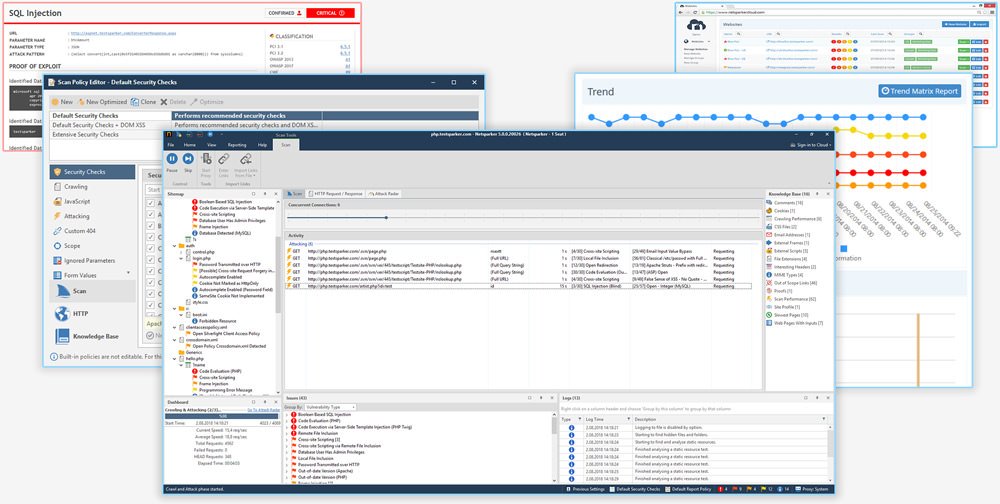Toggle the first checkbox in security checks list
The width and height of the screenshot is (1000, 504).
(x=151, y=204)
